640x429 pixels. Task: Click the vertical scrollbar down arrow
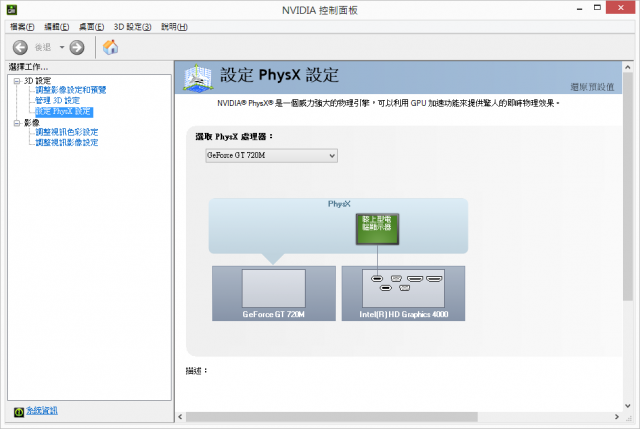[628, 406]
